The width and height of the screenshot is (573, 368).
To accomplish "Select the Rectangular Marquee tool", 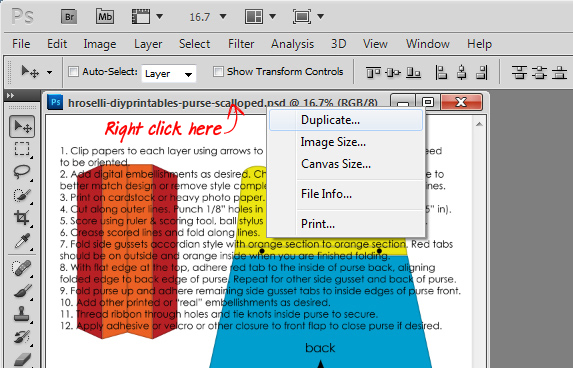I will tap(22, 149).
